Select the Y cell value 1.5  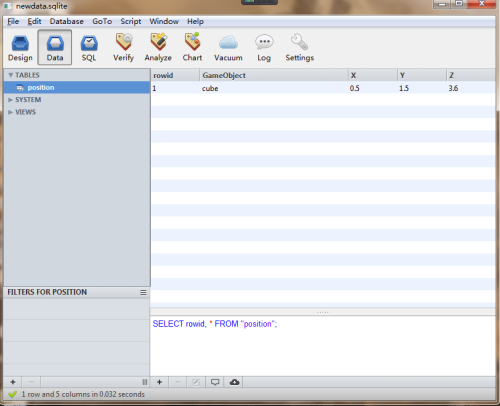coord(422,88)
